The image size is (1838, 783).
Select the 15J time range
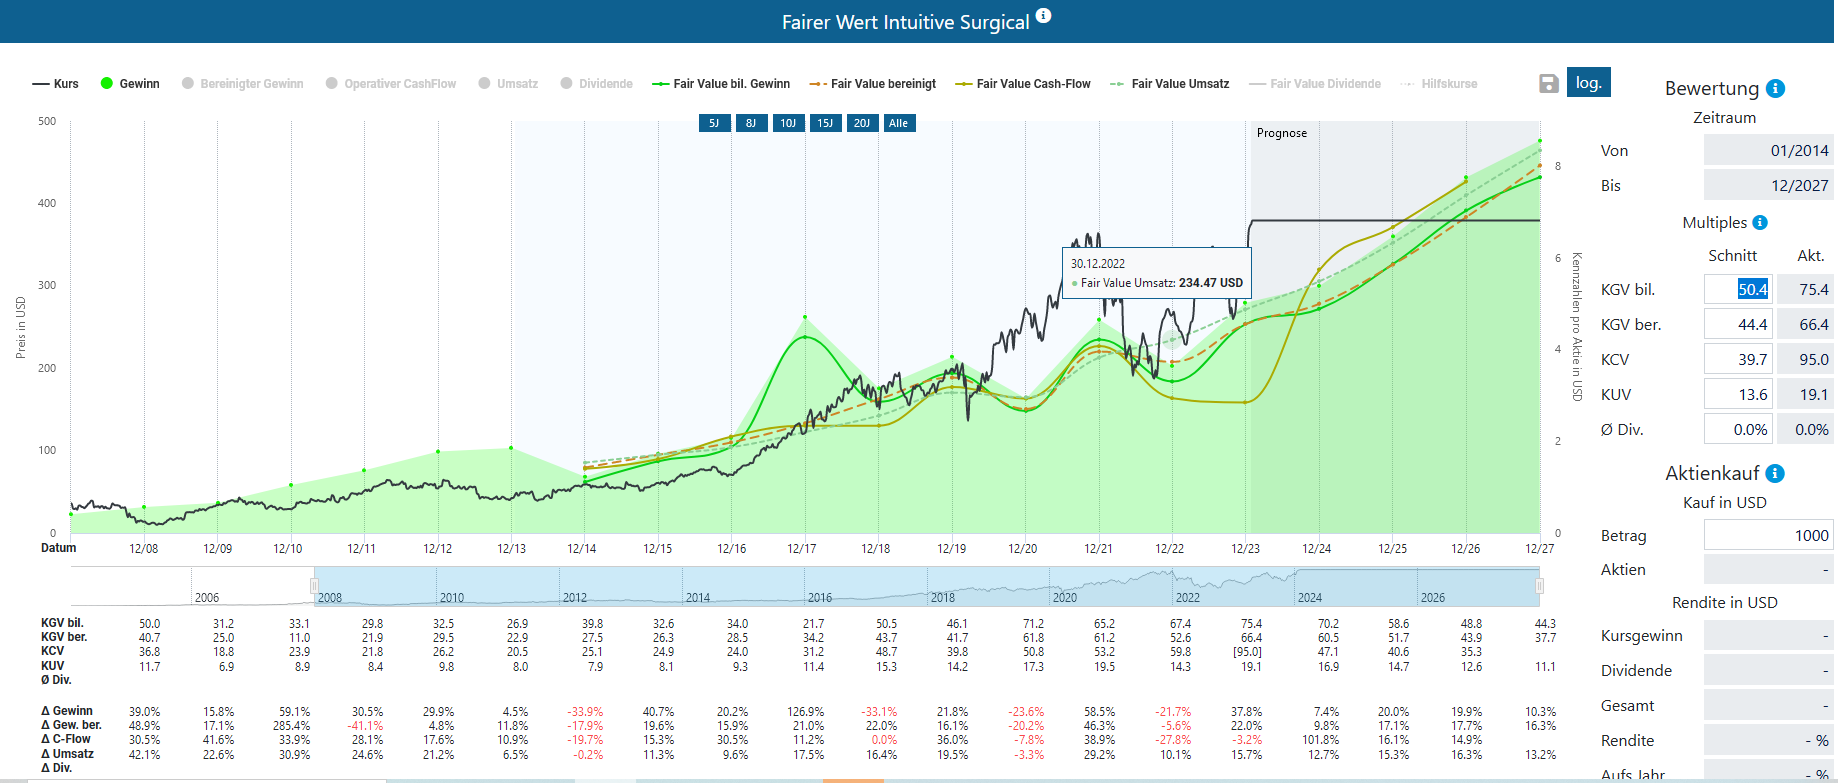pos(825,123)
